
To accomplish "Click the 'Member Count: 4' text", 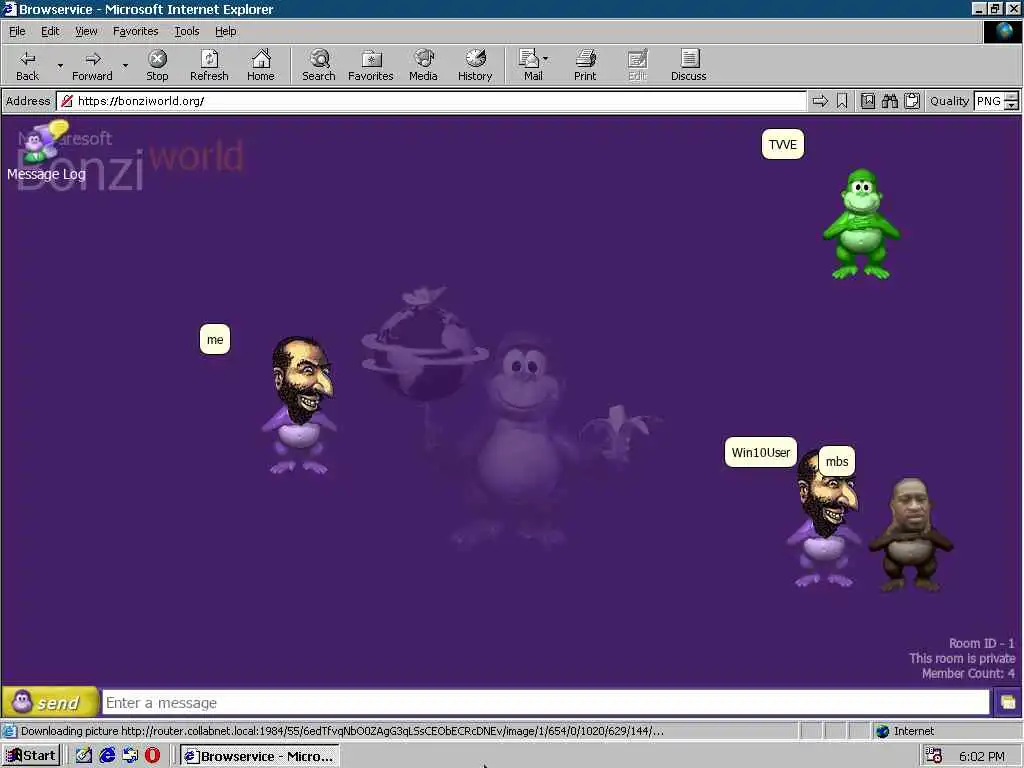I will click(968, 673).
